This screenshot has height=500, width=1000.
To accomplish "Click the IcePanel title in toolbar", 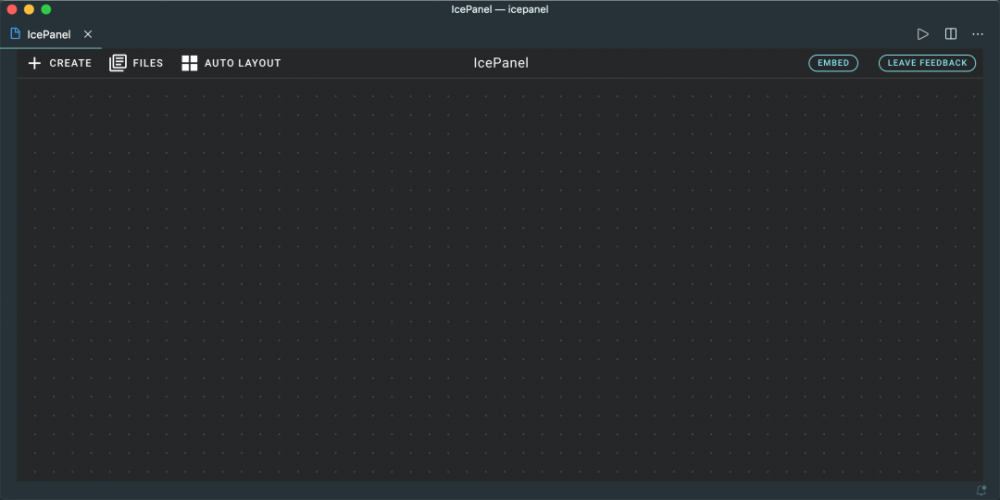I will [x=501, y=63].
